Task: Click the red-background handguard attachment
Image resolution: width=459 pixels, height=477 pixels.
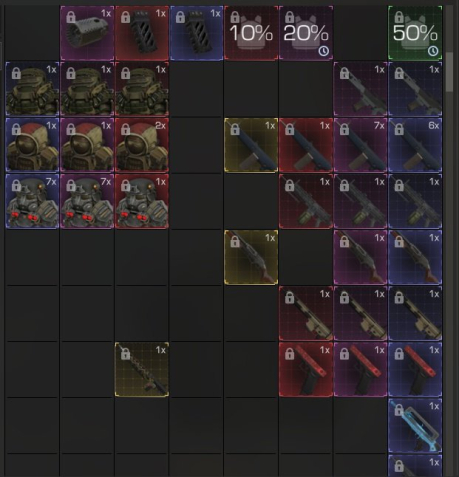Action: point(142,33)
